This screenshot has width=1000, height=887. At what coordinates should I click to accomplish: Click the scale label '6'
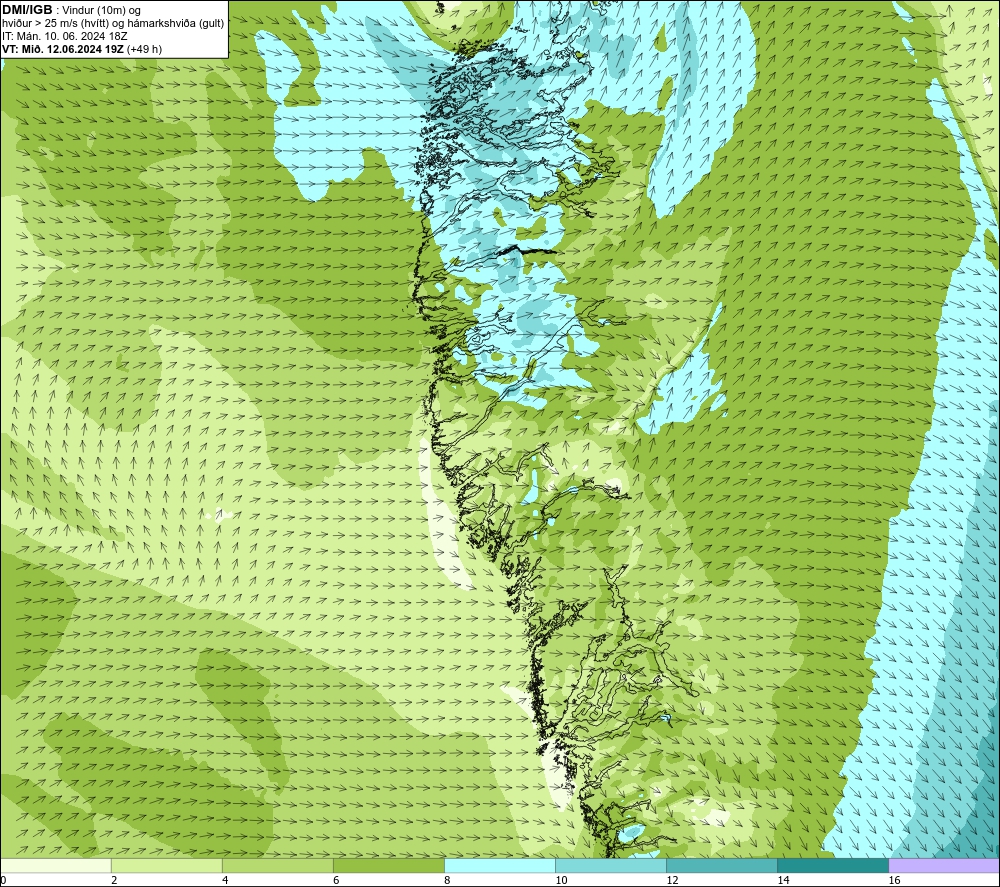[336, 880]
